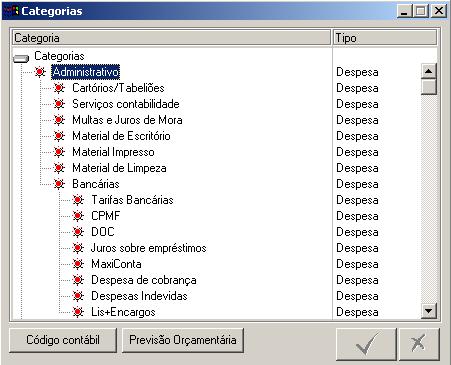The height and width of the screenshot is (365, 451).
Task: Click Despesa type in DOC row
Action: pyautogui.click(x=357, y=232)
